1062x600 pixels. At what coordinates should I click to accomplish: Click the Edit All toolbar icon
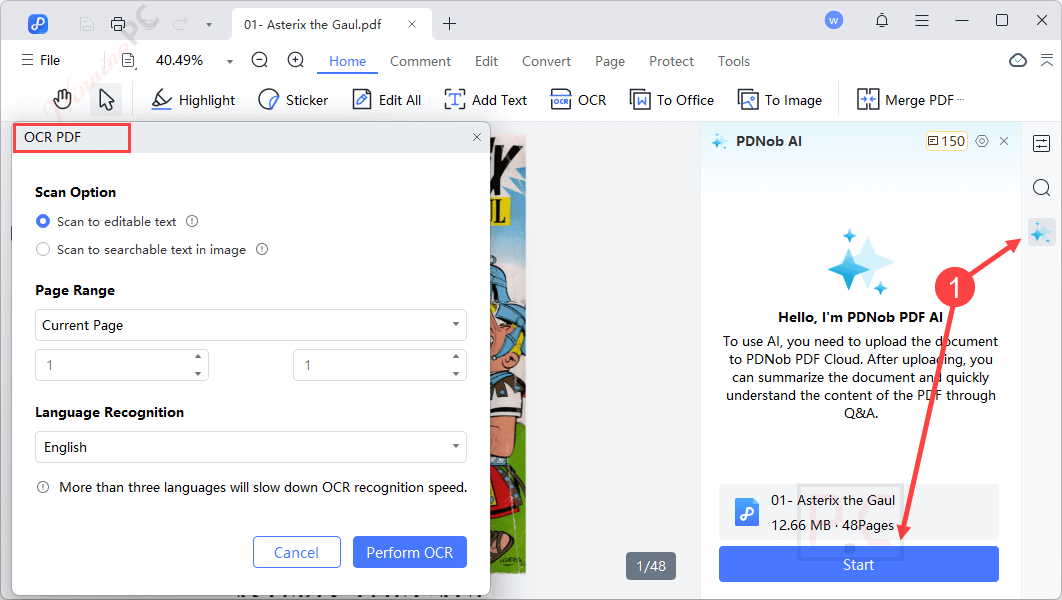[x=386, y=99]
